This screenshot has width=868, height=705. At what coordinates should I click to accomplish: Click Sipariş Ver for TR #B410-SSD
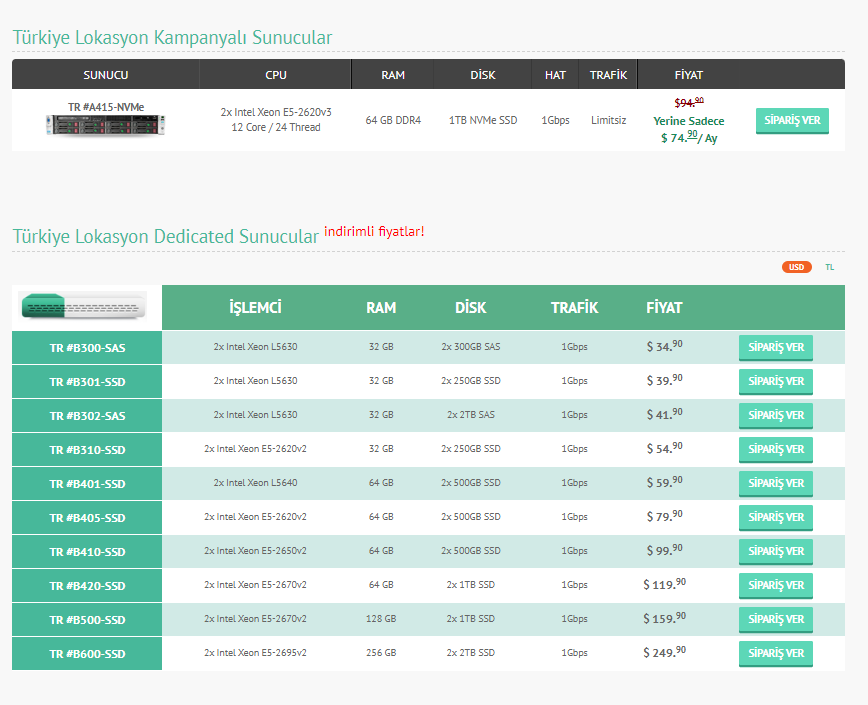pos(776,552)
